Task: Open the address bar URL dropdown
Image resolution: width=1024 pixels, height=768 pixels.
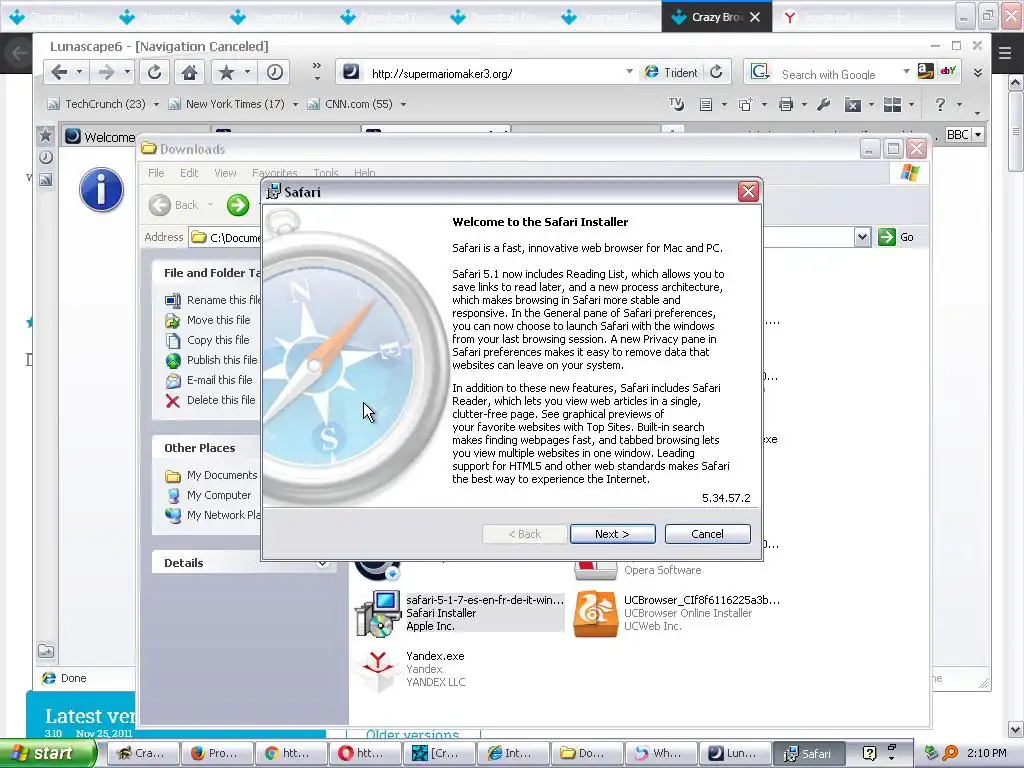Action: [629, 71]
